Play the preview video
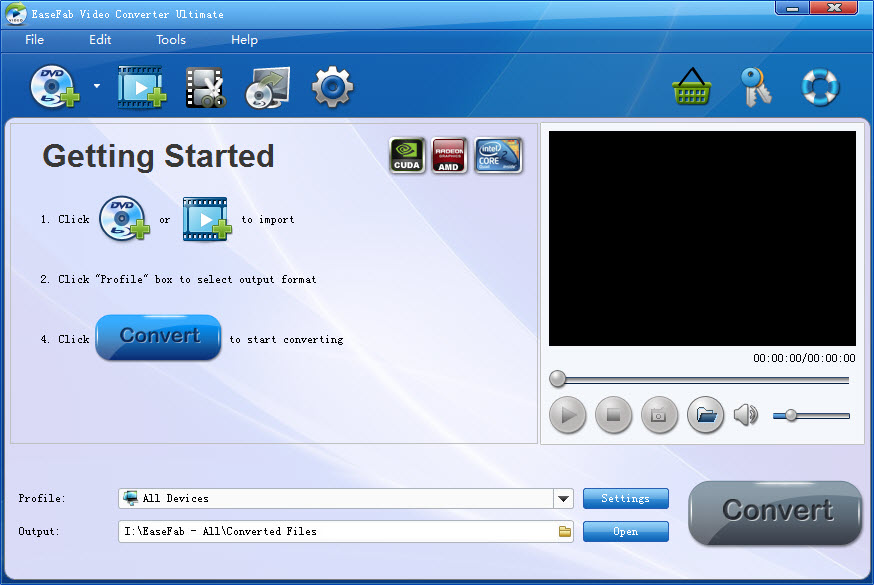The width and height of the screenshot is (874, 585). pos(567,415)
